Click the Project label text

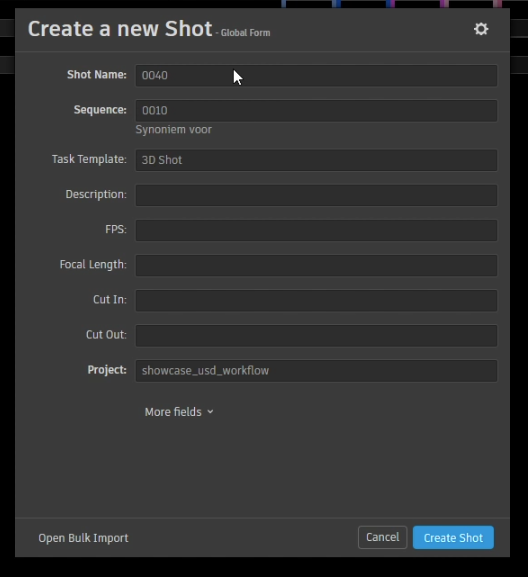107,370
